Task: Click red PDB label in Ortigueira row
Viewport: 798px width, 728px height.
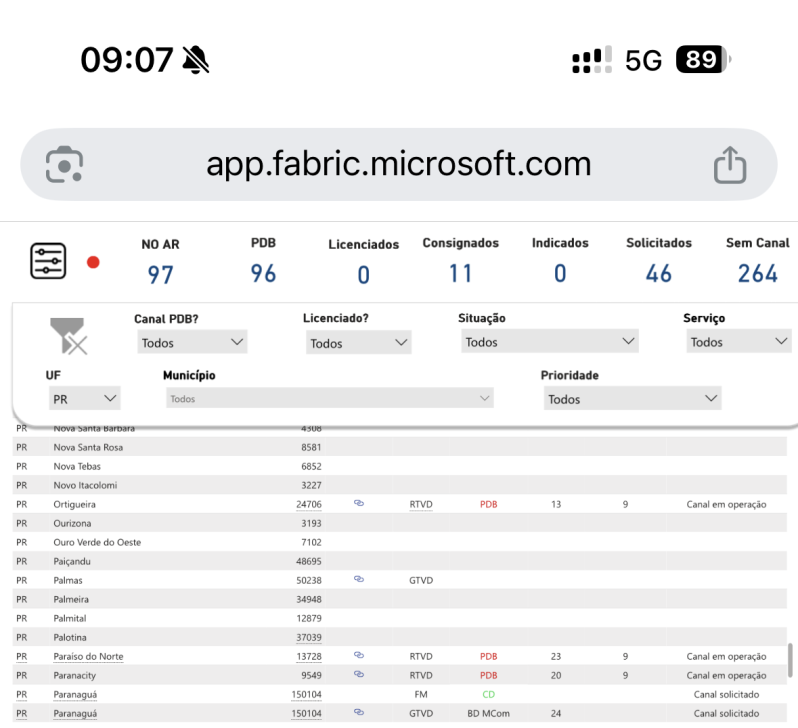Action: coord(489,504)
